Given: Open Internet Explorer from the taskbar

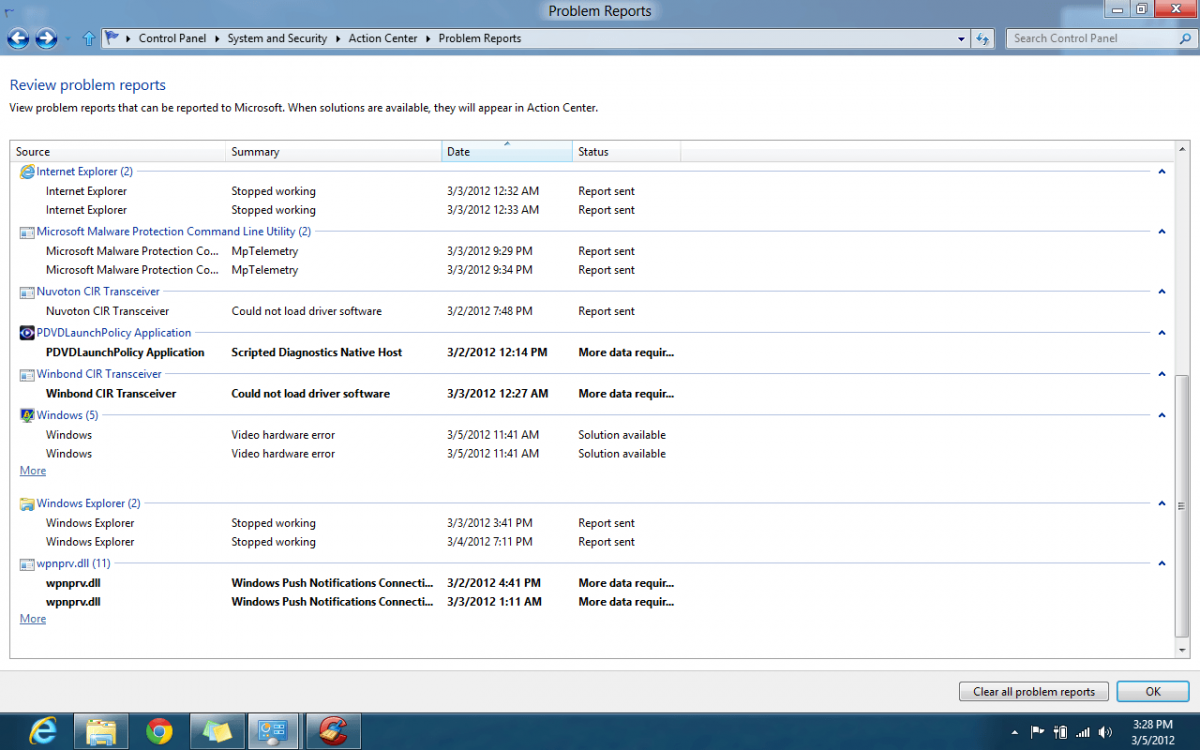Looking at the screenshot, I should pyautogui.click(x=42, y=732).
